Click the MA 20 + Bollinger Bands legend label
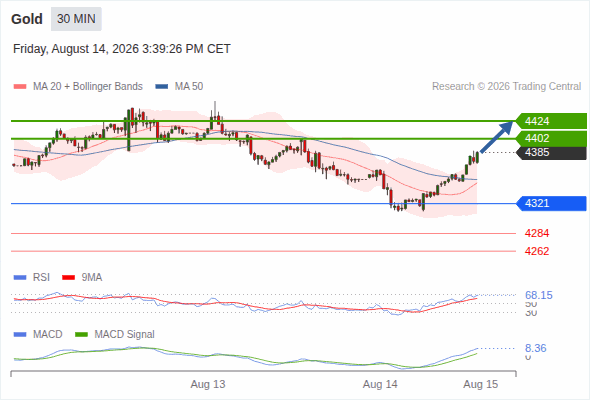590x400 pixels. tap(88, 87)
